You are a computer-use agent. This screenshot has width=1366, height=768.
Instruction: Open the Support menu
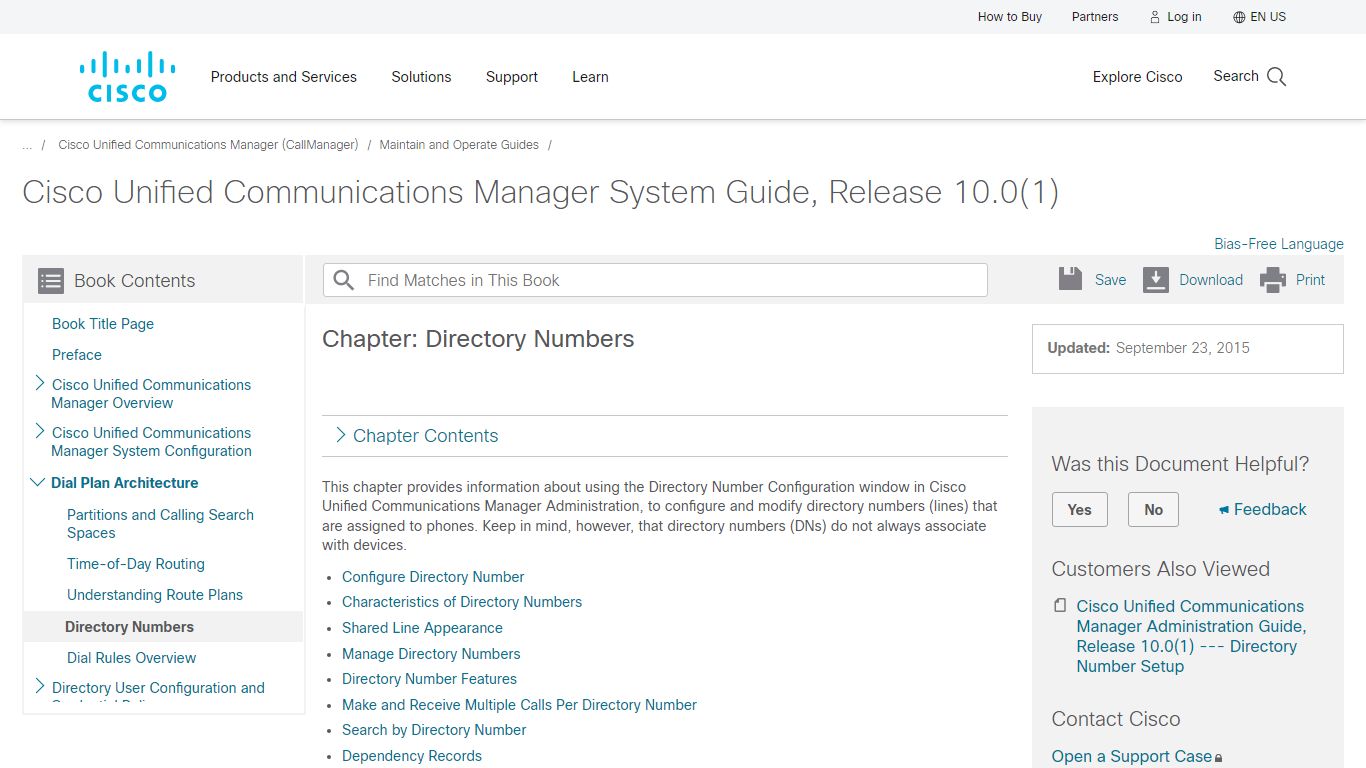tap(512, 77)
